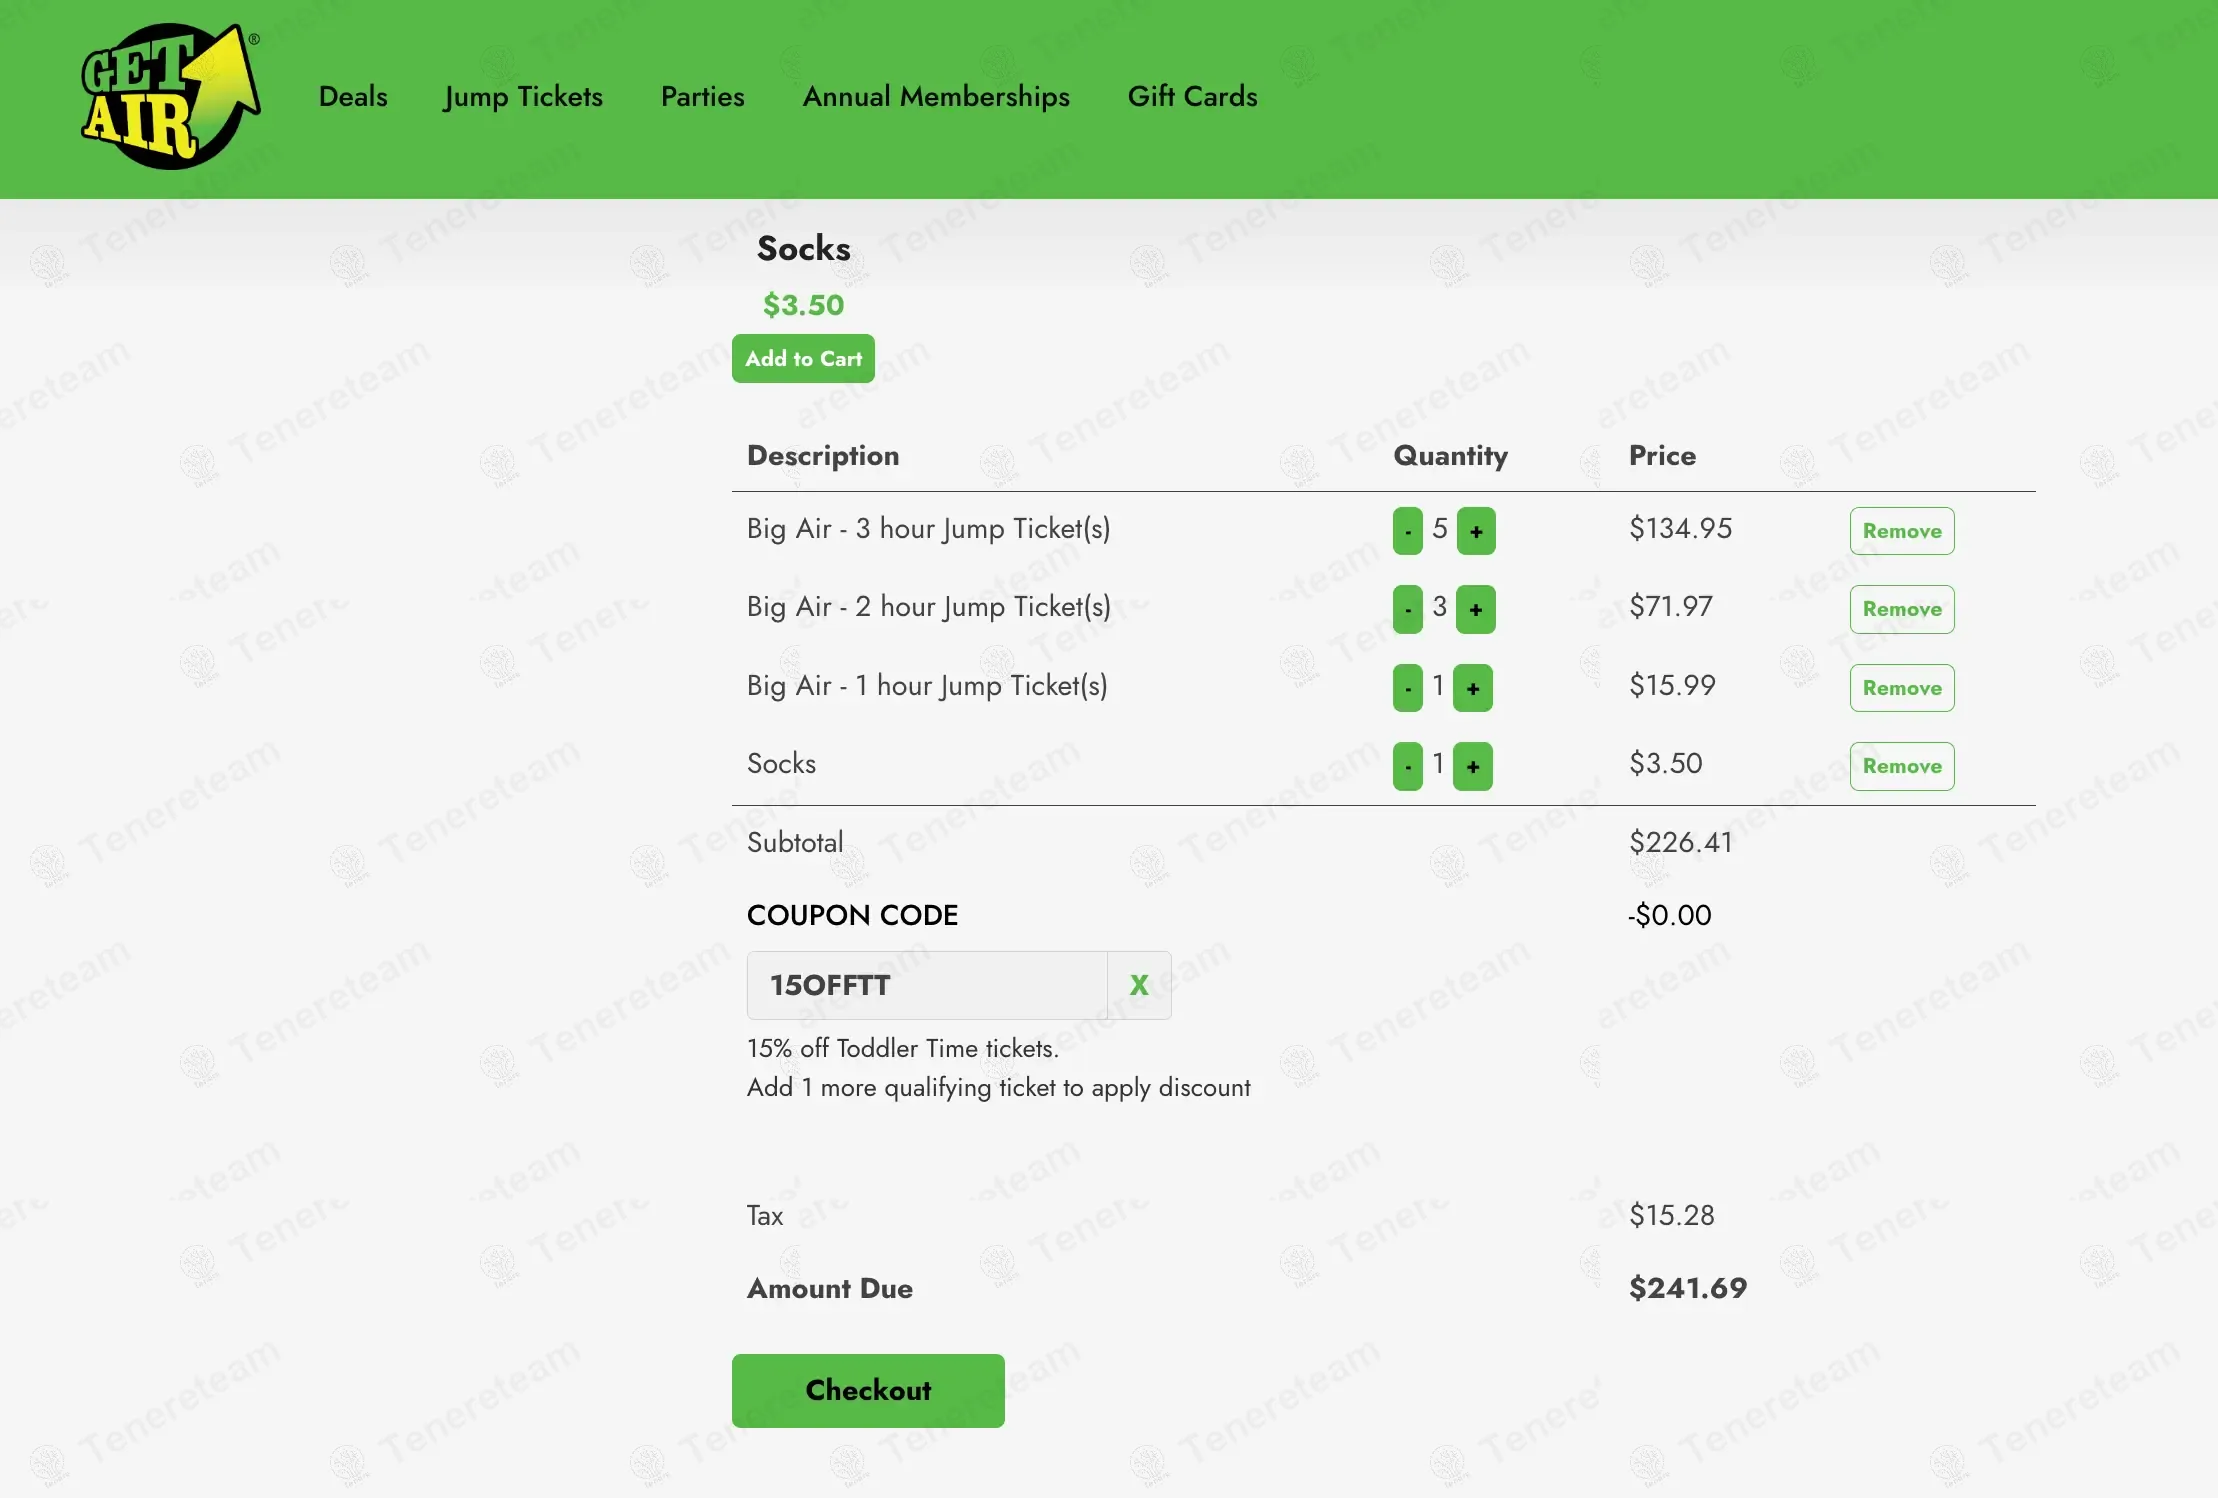Image resolution: width=2218 pixels, height=1498 pixels.
Task: Clear the 15OFFTT coupon with X
Action: tap(1138, 985)
